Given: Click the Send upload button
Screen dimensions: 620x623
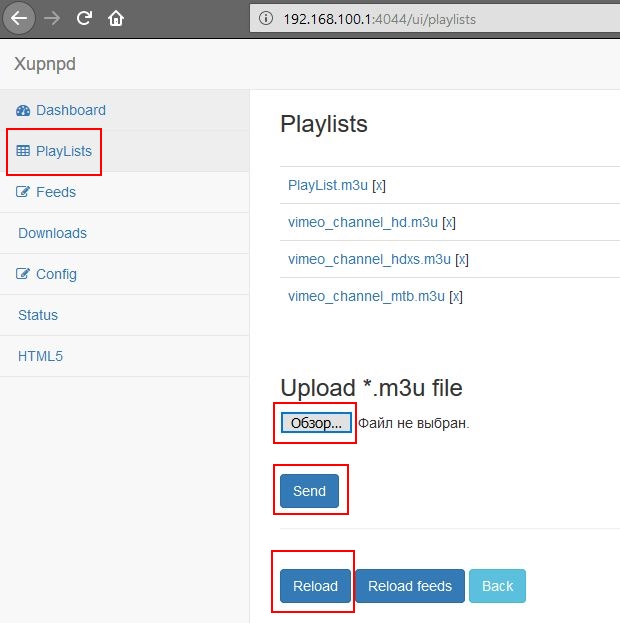Looking at the screenshot, I should click(x=310, y=491).
